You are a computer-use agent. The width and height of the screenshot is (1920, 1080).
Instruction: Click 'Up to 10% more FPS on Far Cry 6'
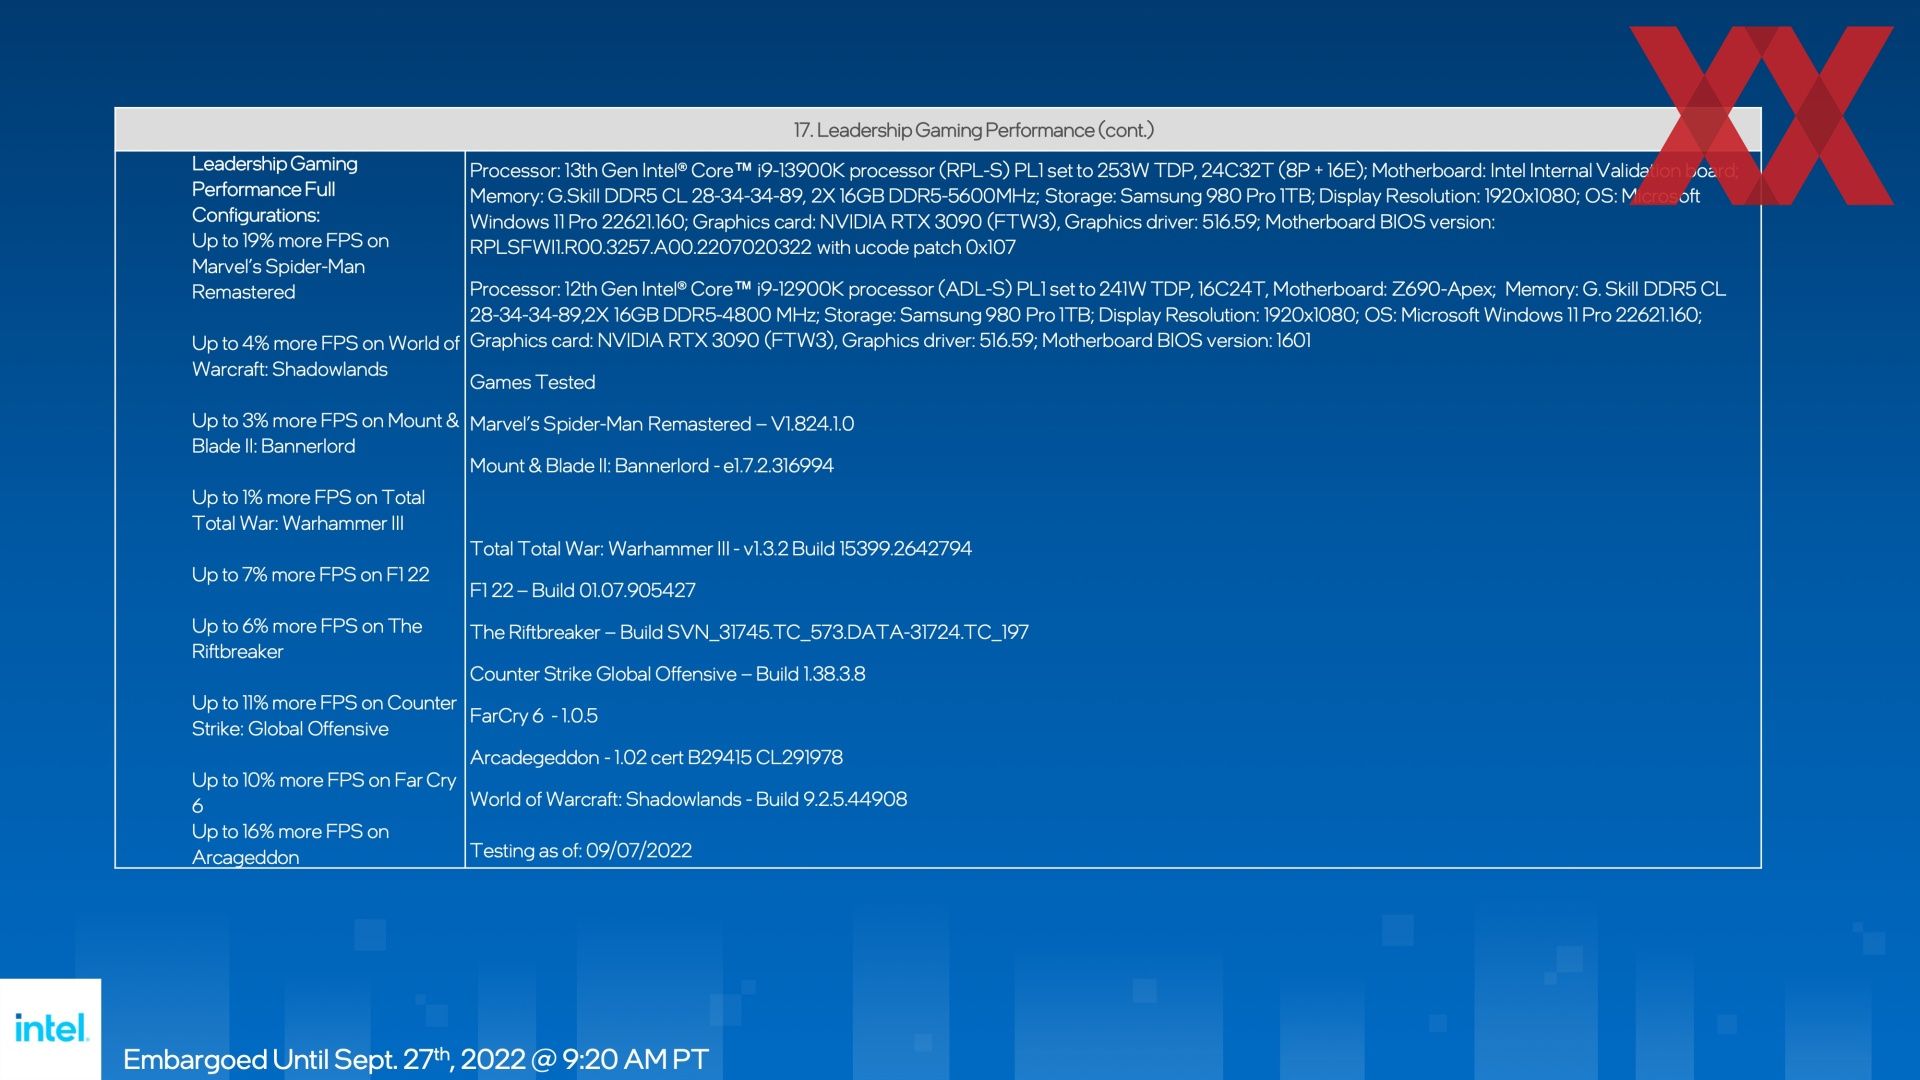[324, 792]
